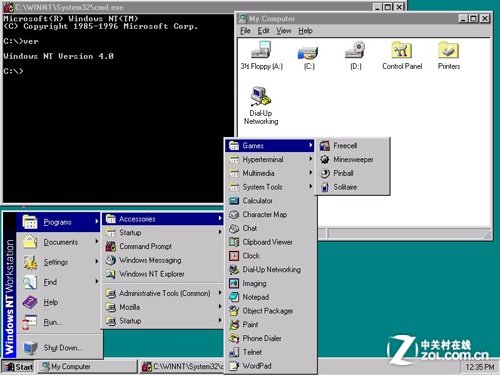The width and height of the screenshot is (500, 376).
Task: Select Help in the Start menu
Action: [59, 302]
